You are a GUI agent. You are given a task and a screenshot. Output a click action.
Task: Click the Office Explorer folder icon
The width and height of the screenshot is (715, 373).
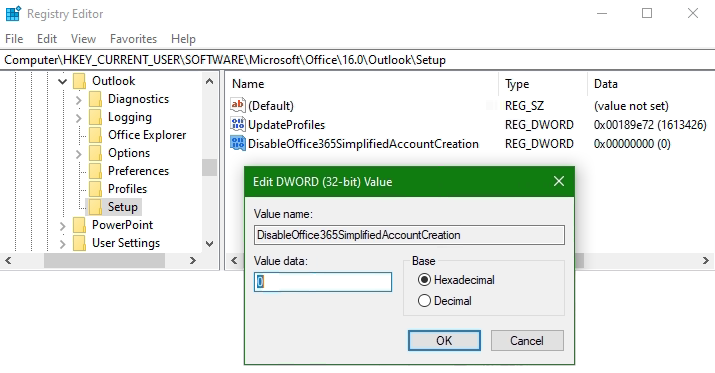(95, 135)
